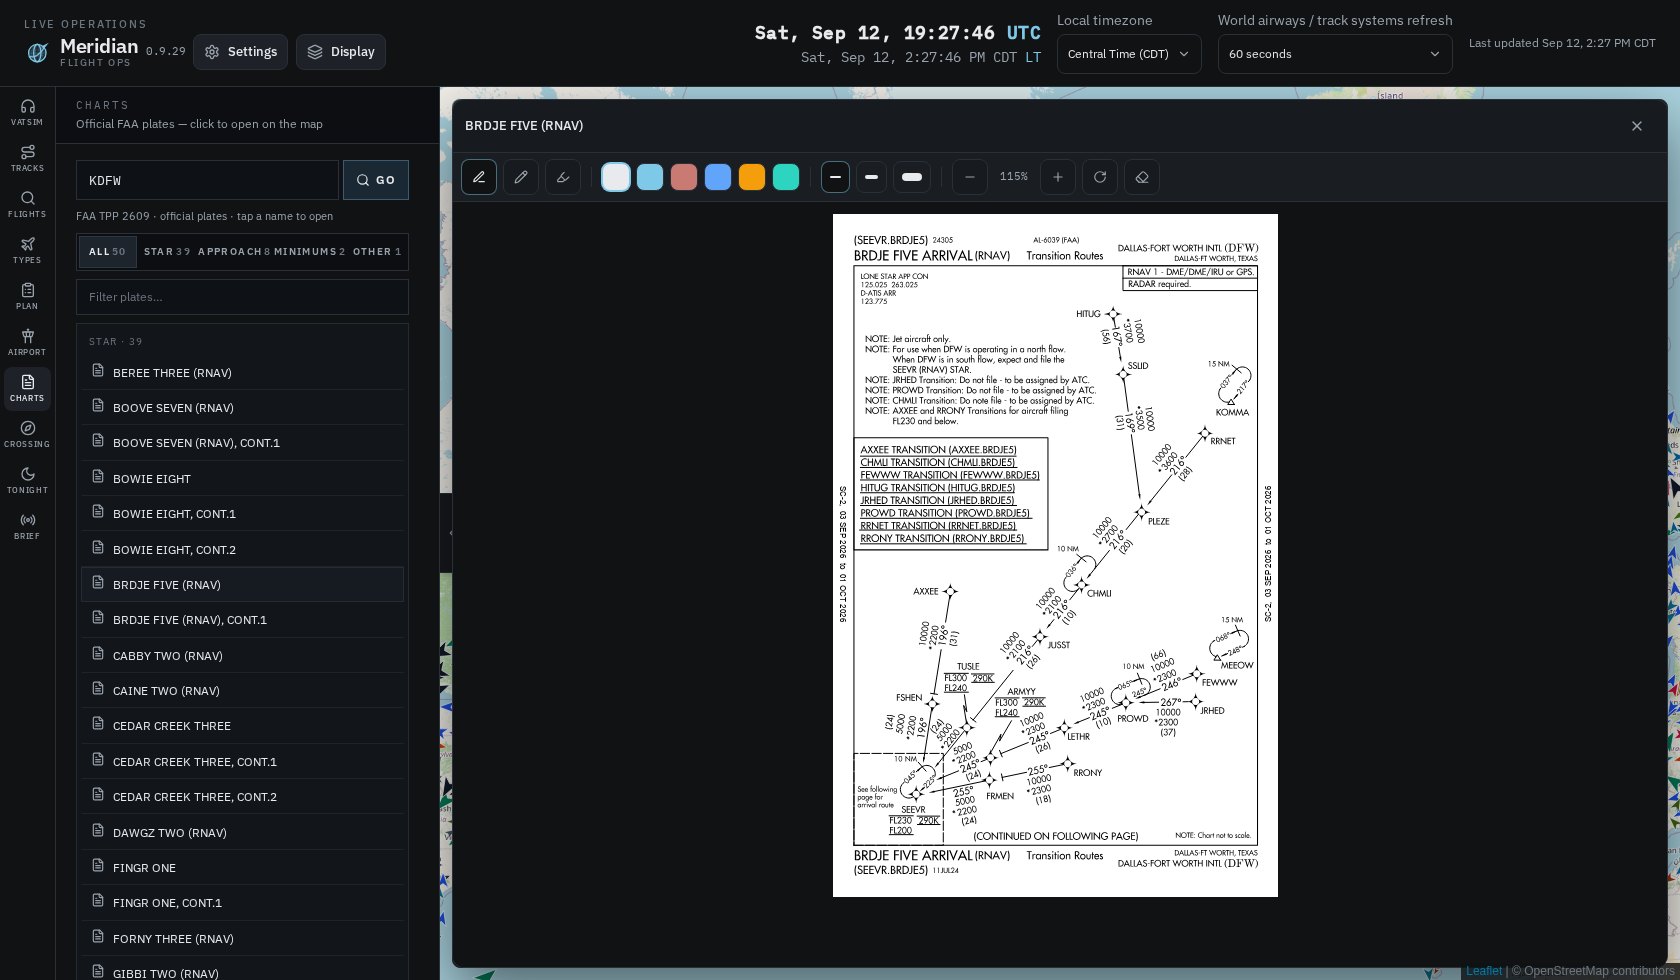The image size is (1680, 980).
Task: Open the Settings button
Action: 240,52
